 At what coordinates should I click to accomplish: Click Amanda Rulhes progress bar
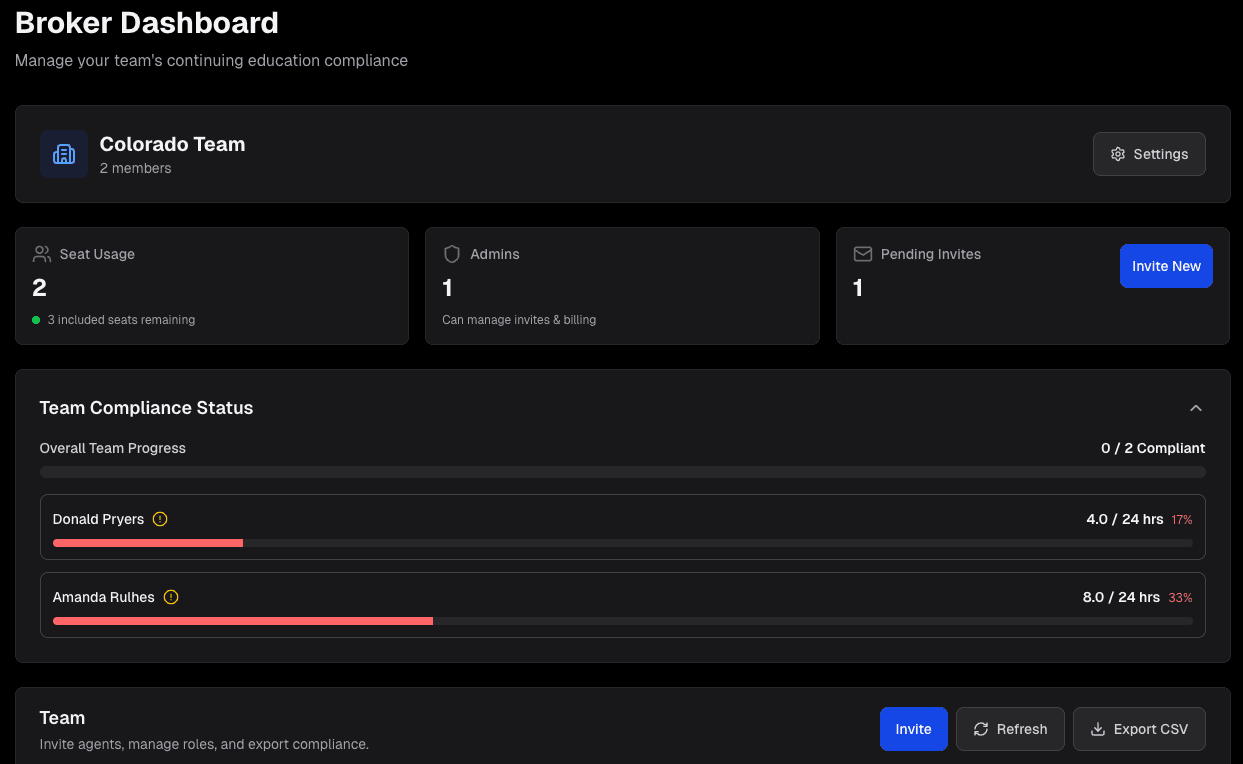[622, 621]
